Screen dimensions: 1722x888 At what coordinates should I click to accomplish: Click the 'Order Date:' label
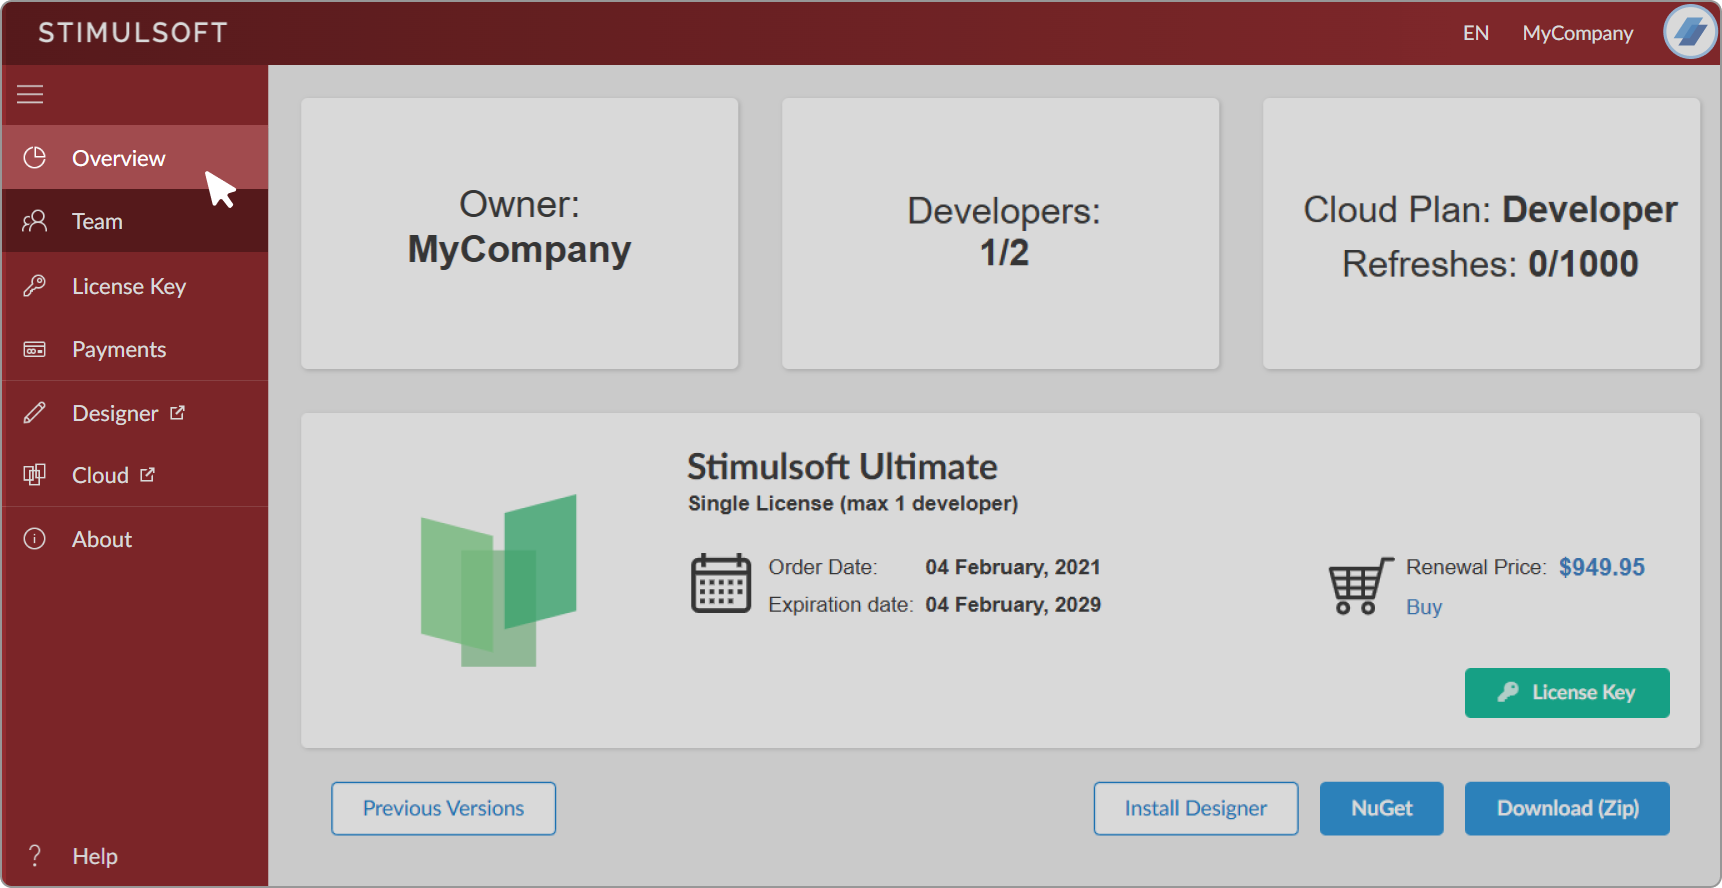coord(823,567)
